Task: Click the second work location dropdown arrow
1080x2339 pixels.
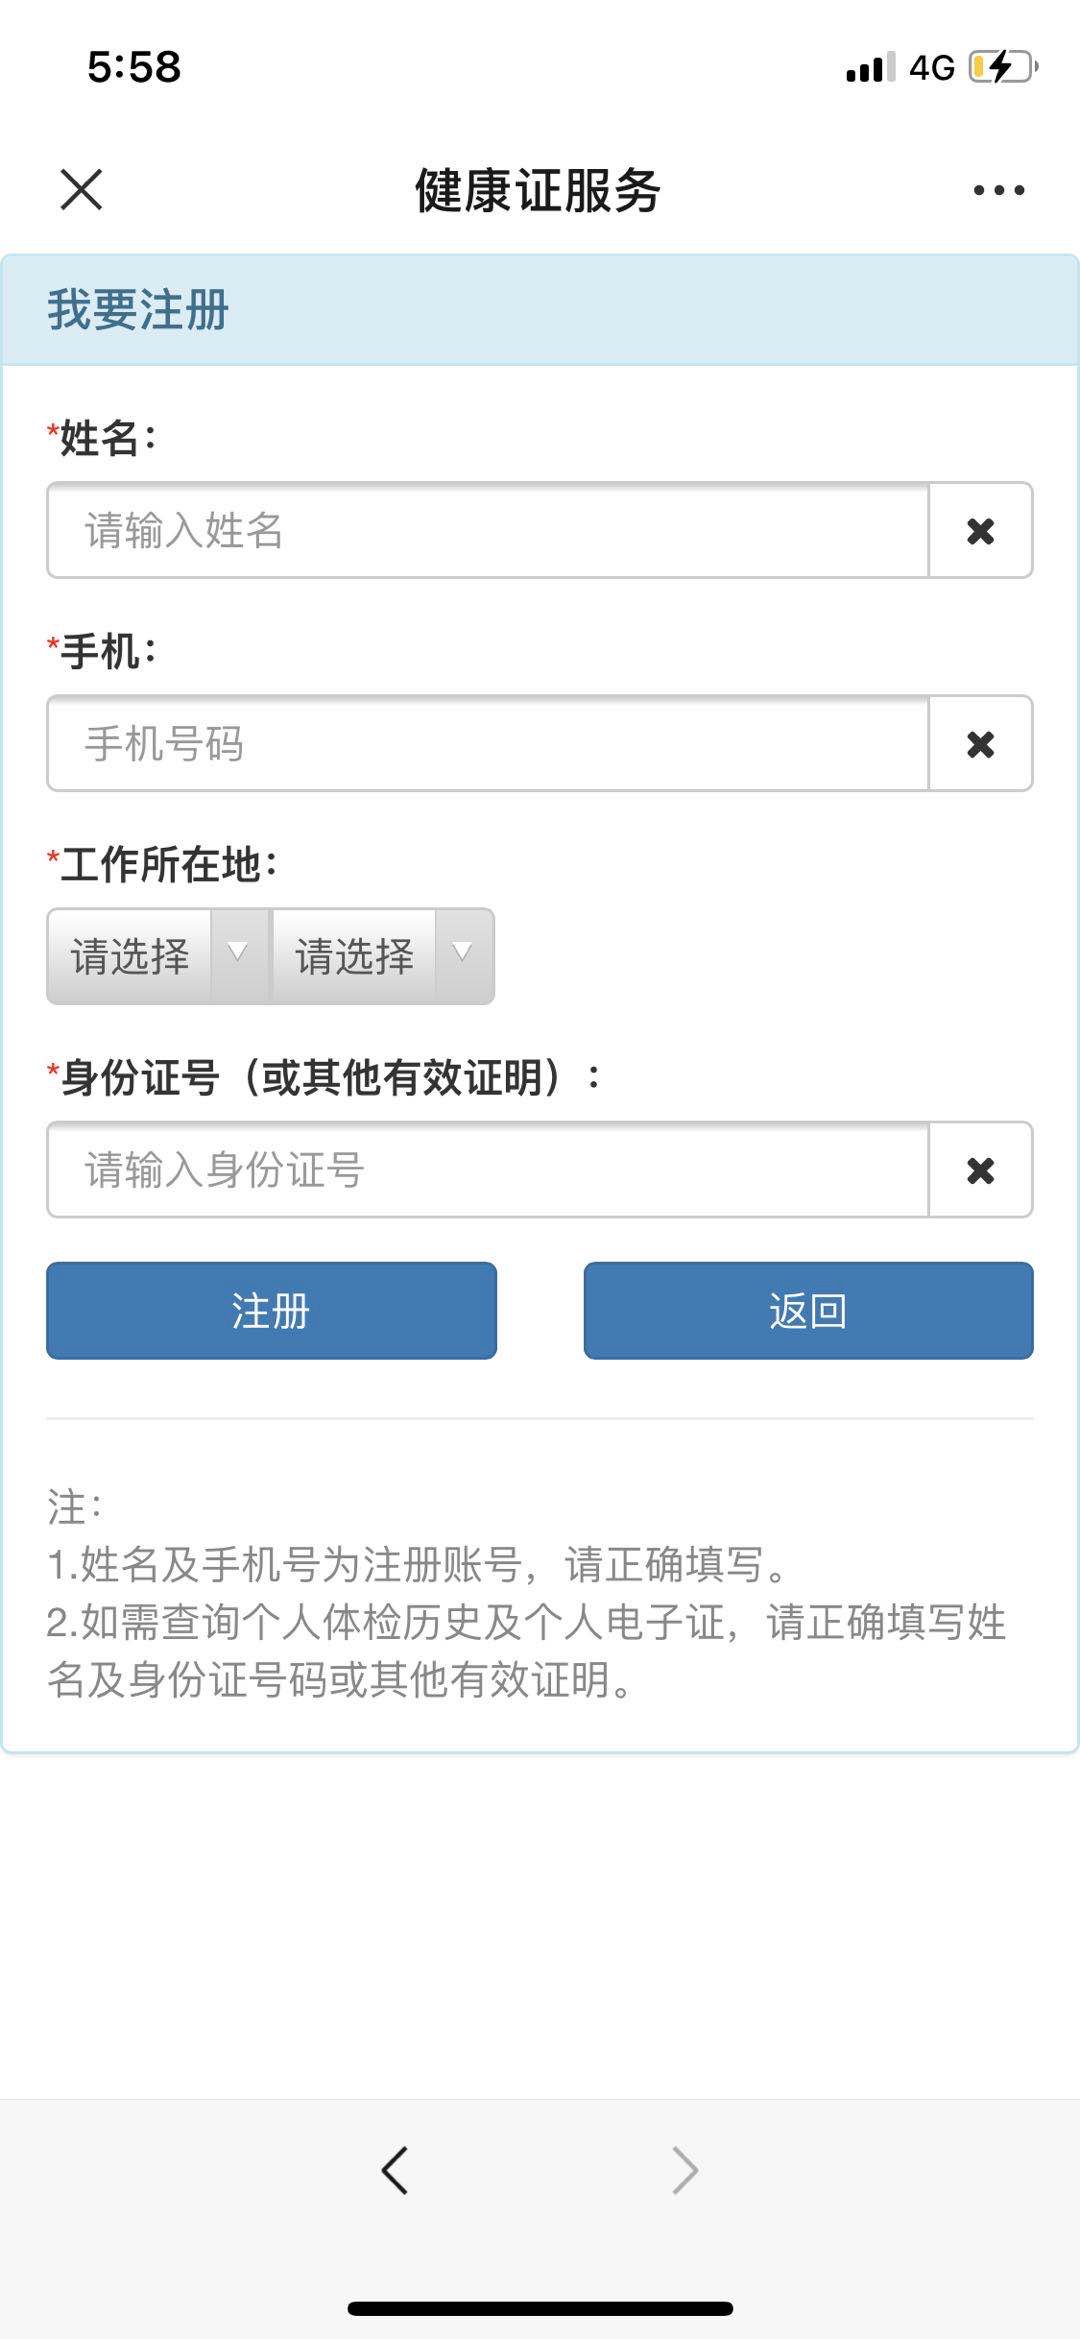Action: pyautogui.click(x=462, y=952)
